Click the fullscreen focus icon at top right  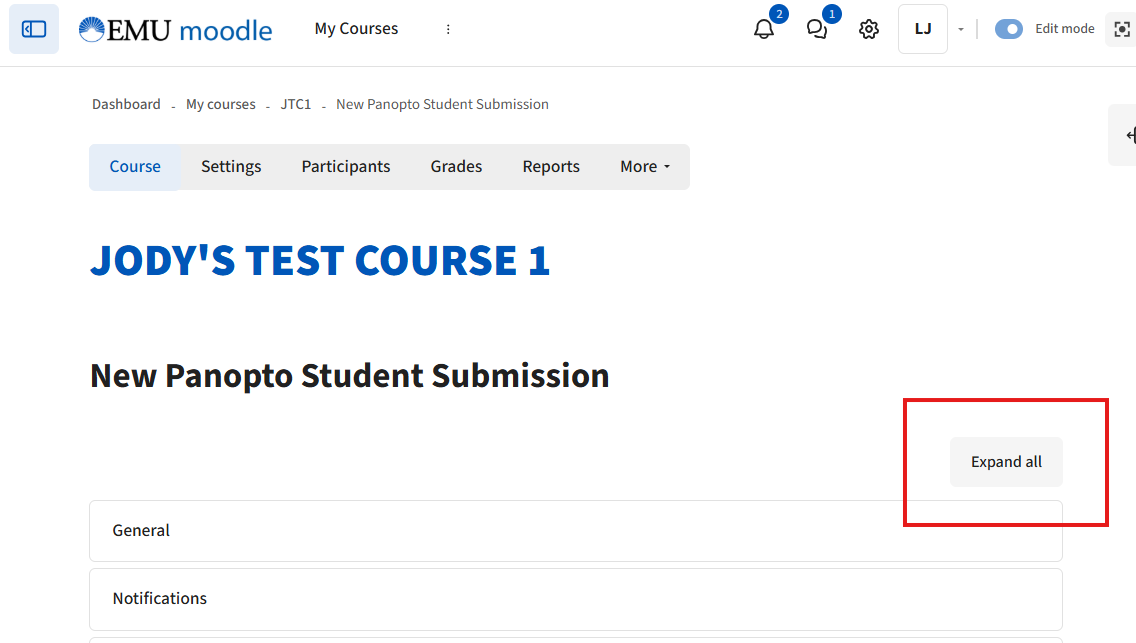pyautogui.click(x=1122, y=29)
